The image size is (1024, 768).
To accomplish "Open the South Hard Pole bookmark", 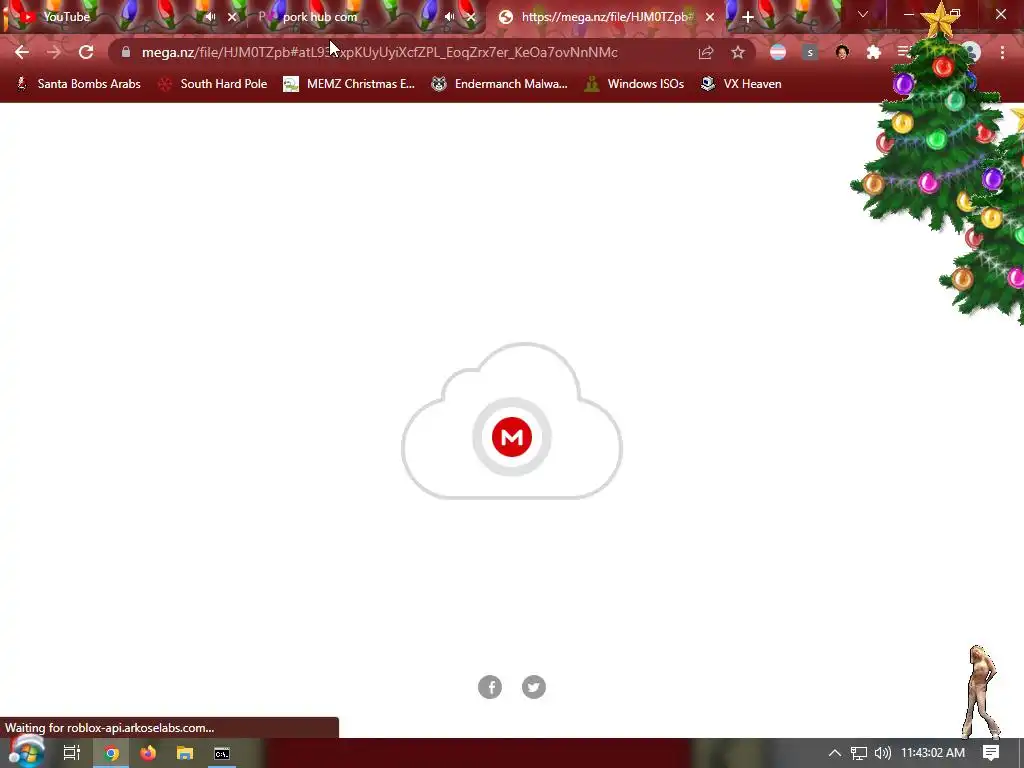I will [x=213, y=84].
